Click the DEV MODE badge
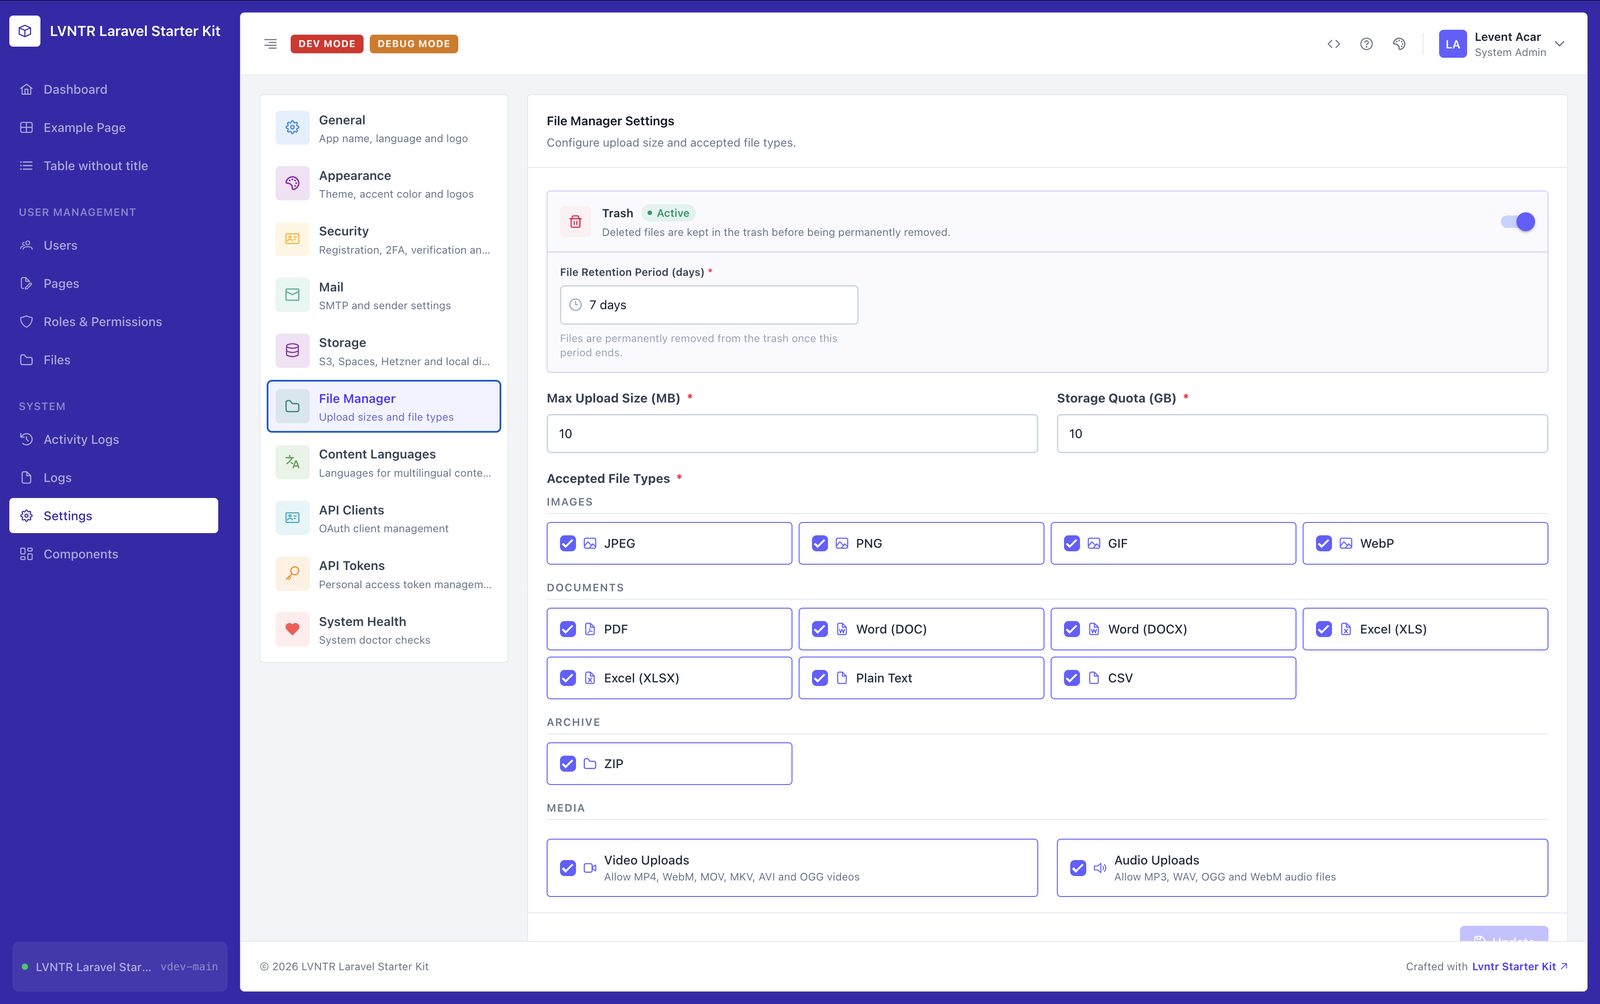 [327, 44]
